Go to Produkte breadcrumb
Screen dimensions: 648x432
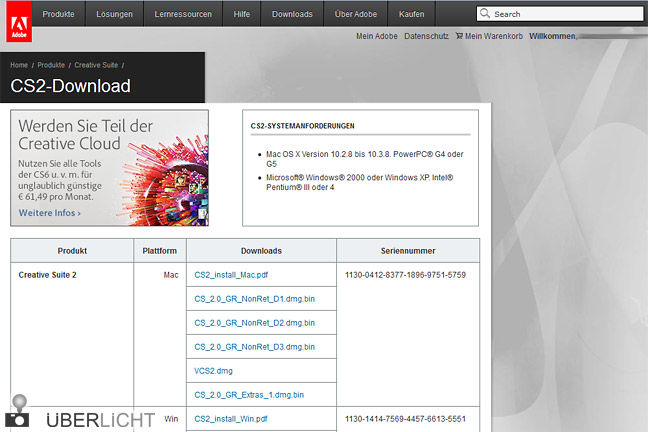[51, 65]
